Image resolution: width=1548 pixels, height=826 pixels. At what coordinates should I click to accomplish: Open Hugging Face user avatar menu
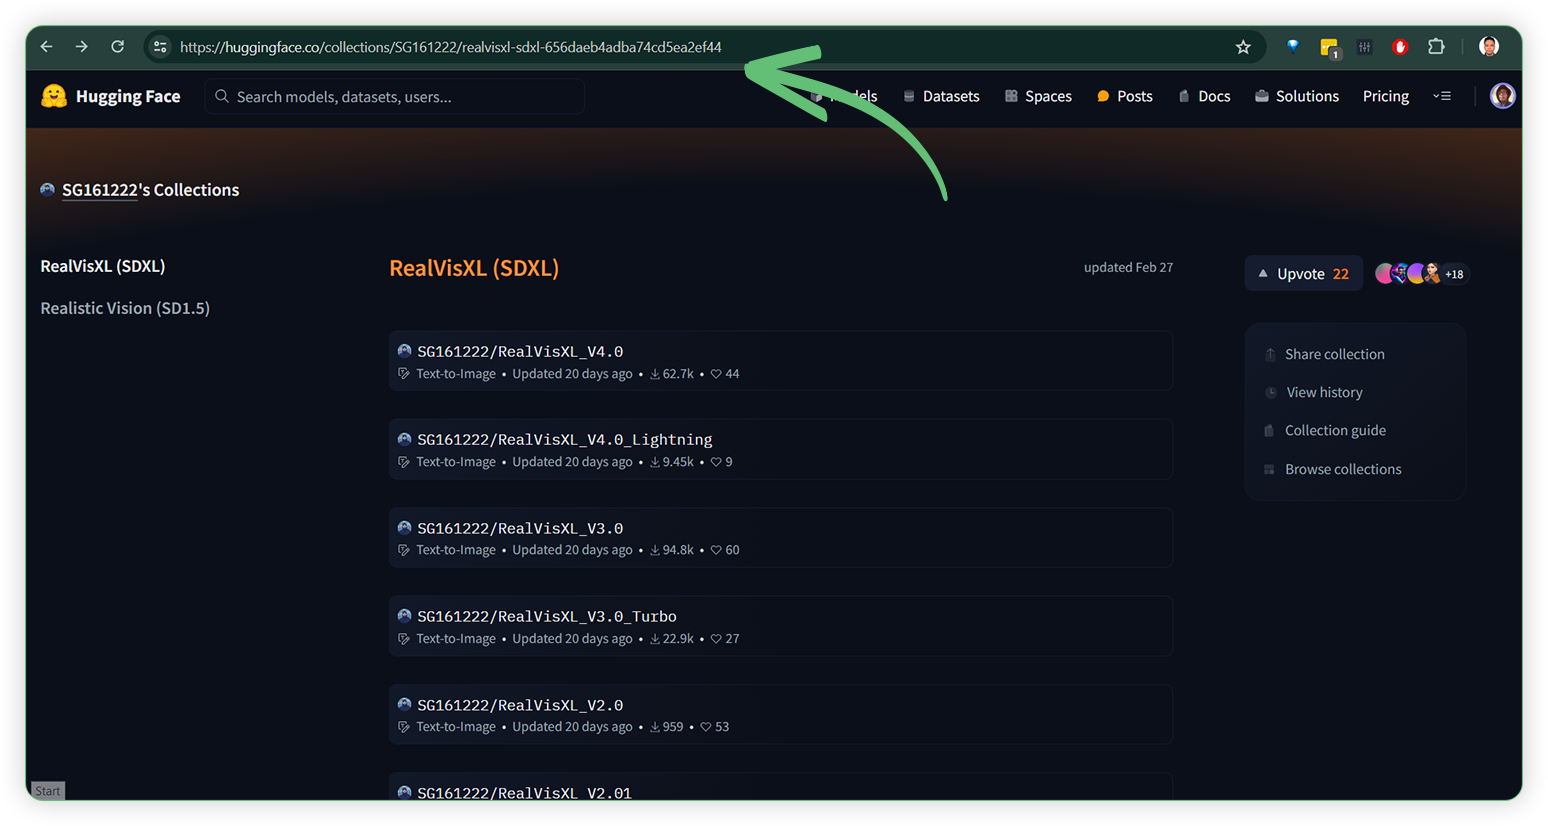[x=1502, y=96]
